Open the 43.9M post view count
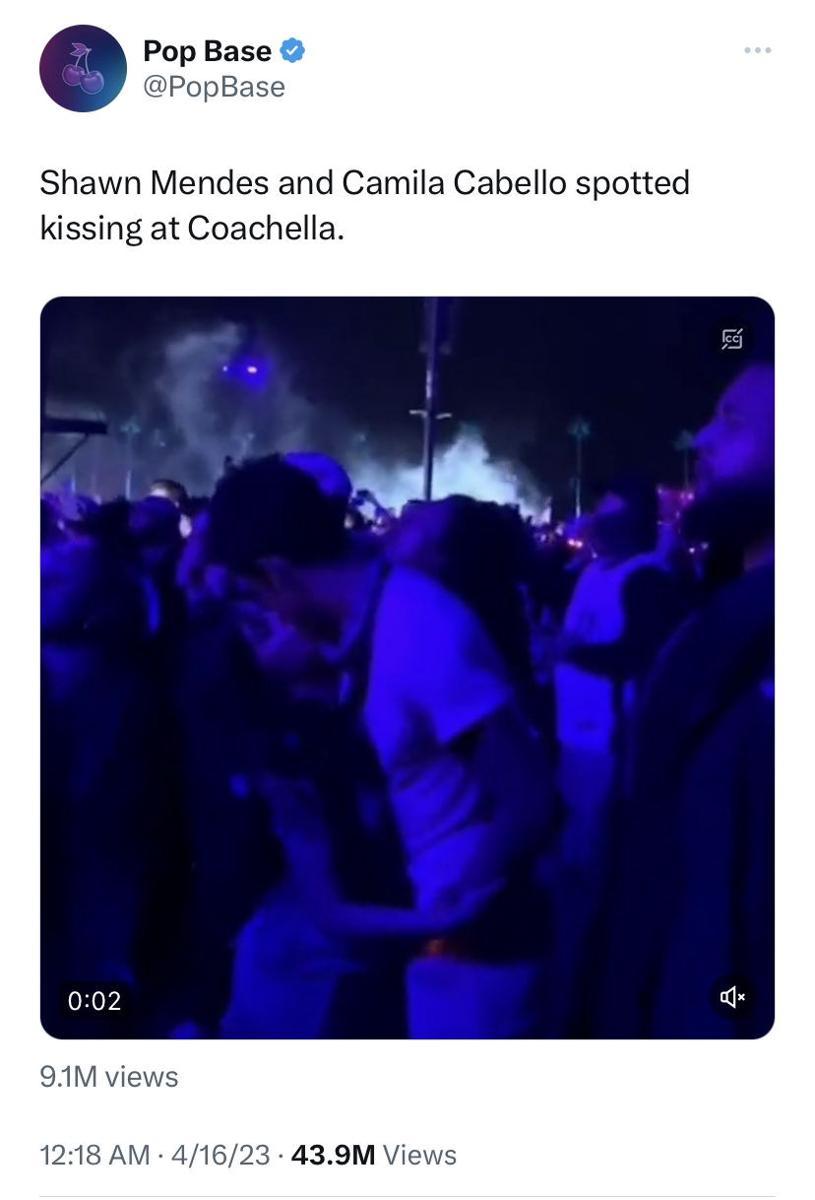The image size is (815, 1200). [333, 1155]
